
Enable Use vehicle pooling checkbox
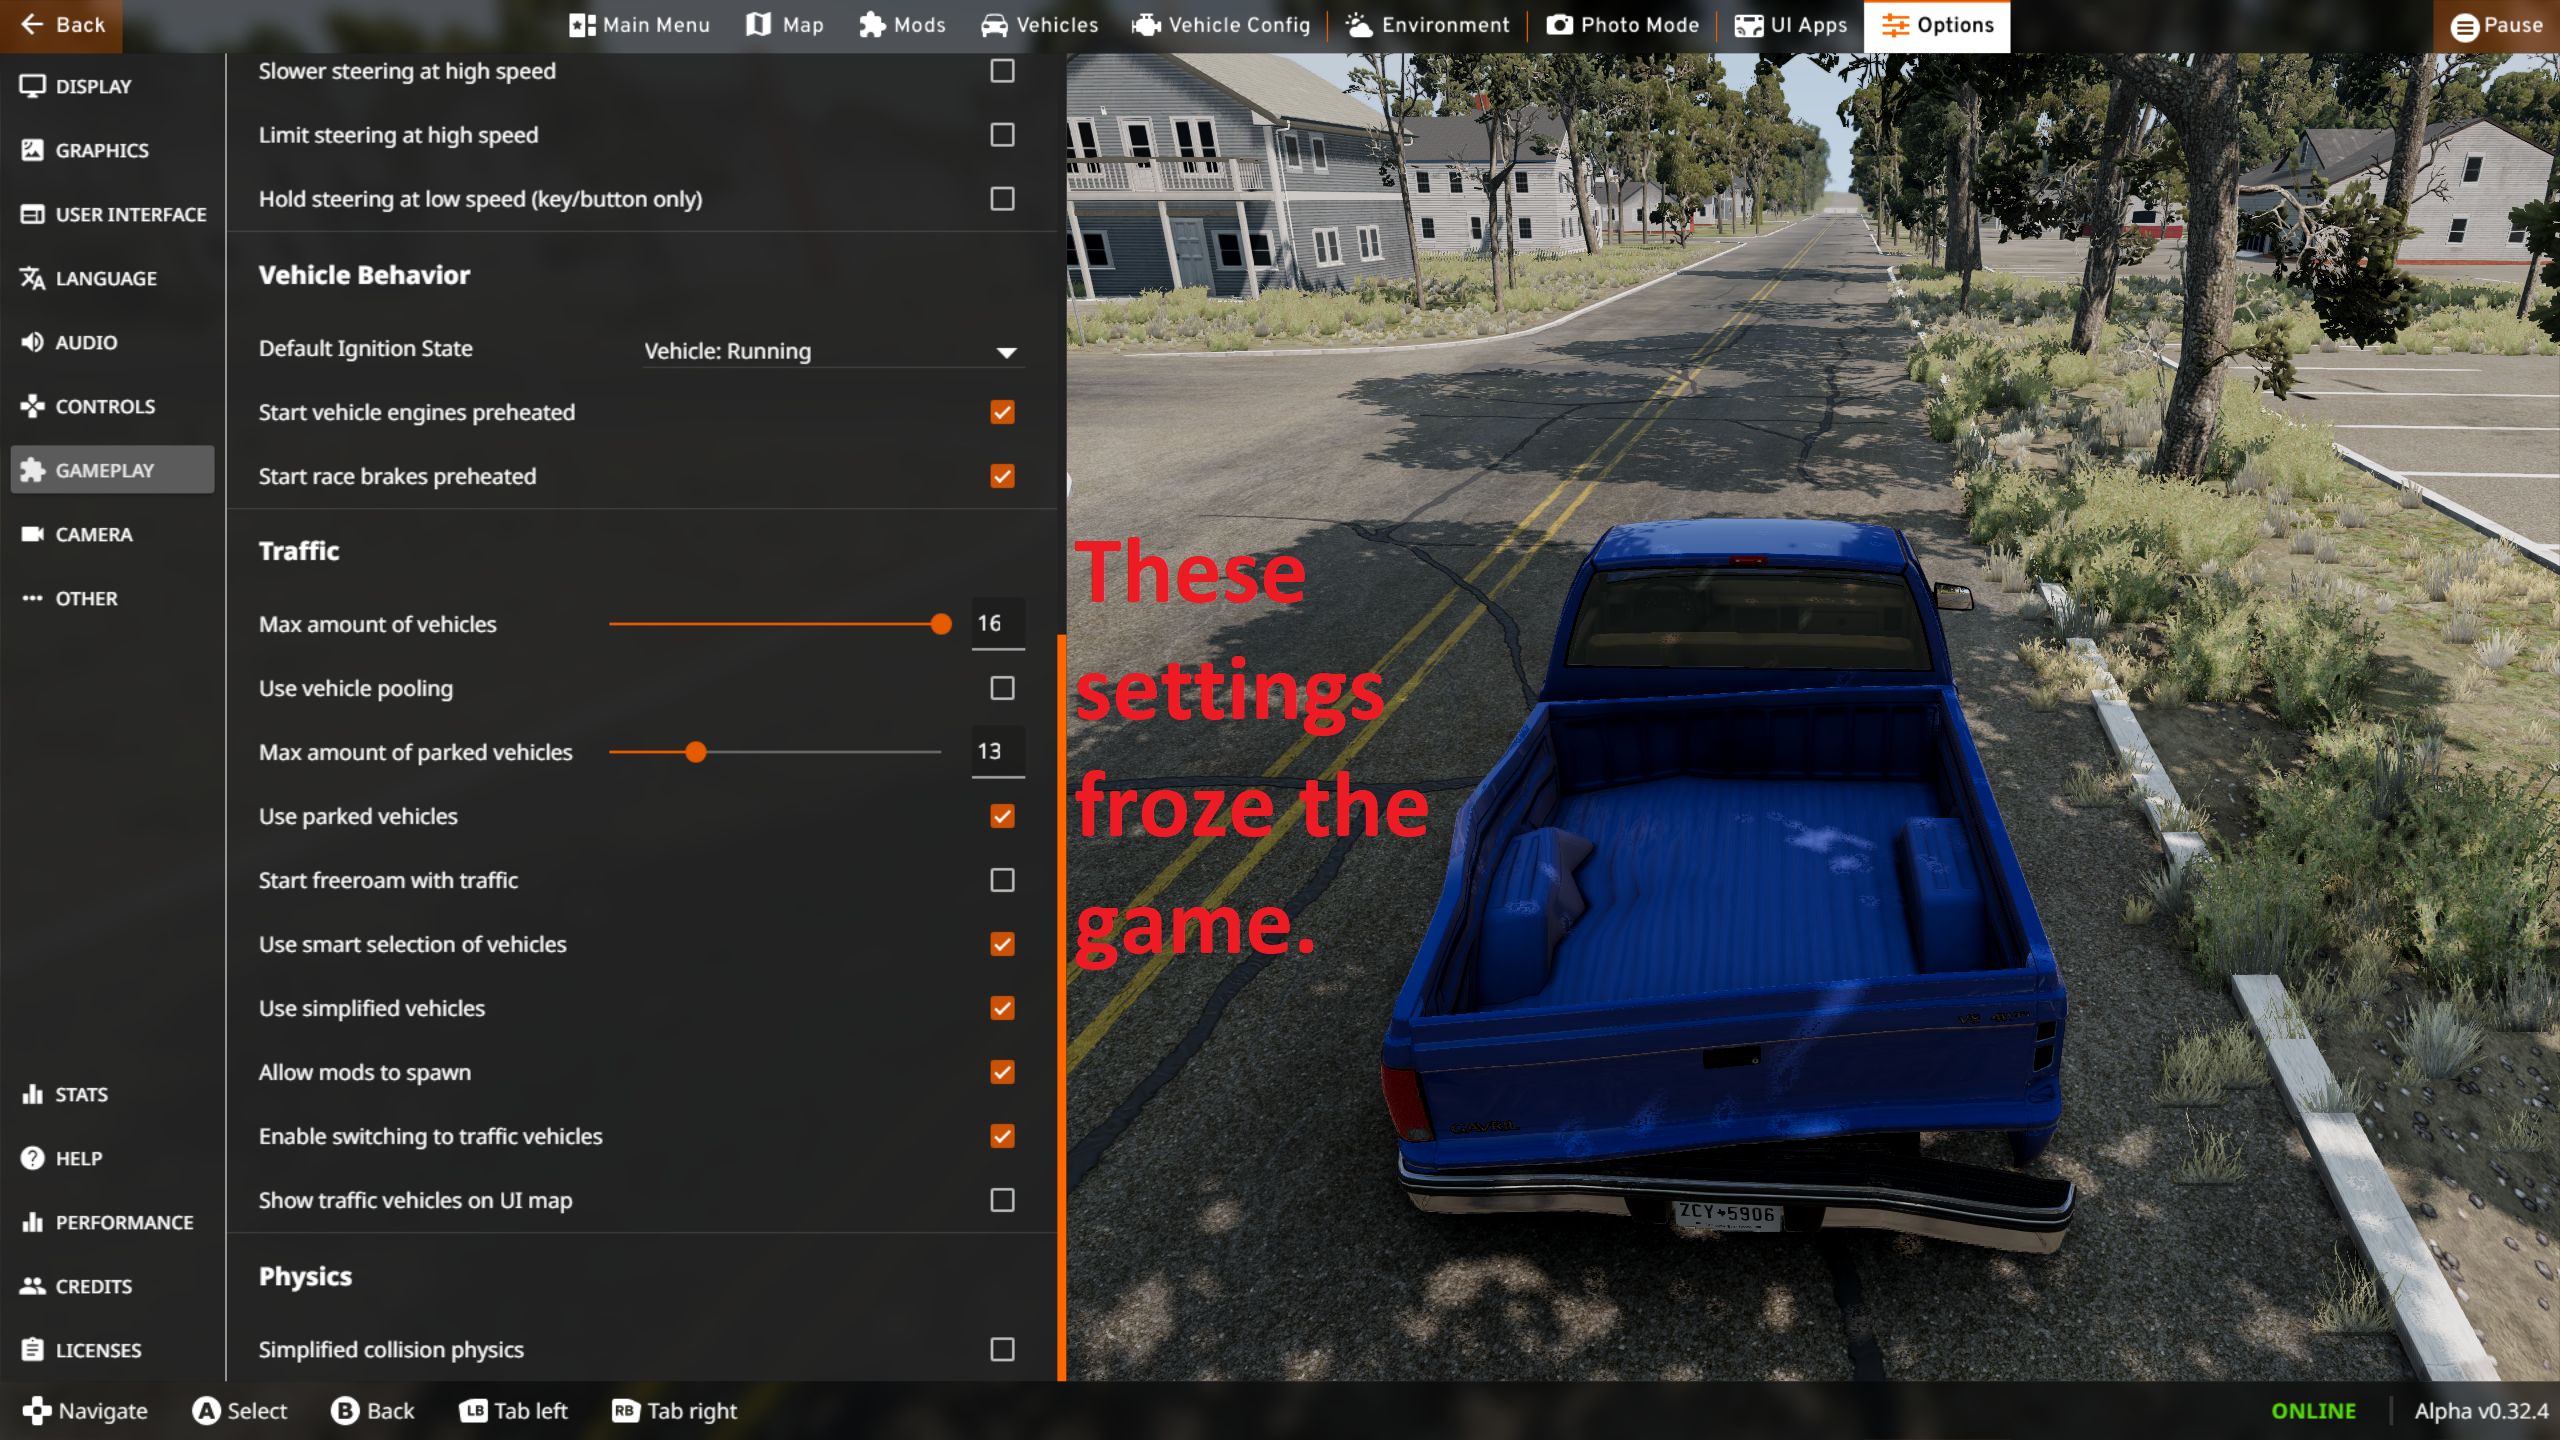1002,688
